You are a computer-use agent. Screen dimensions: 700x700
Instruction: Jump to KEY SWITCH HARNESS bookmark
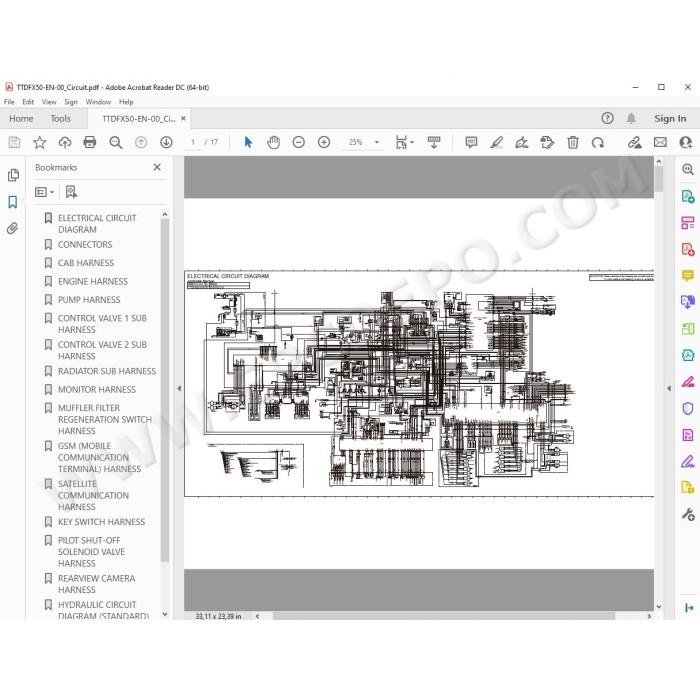[101, 522]
